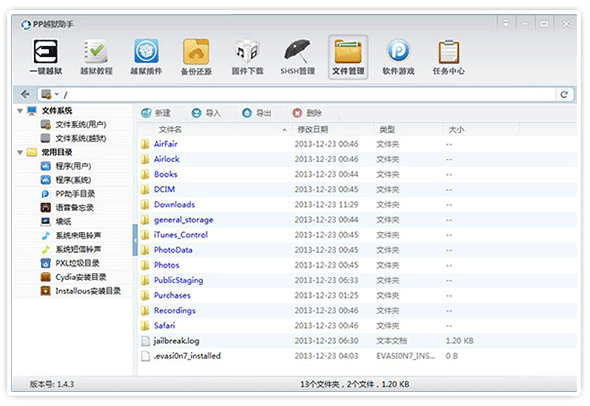
Task: Collapse the 常用目录 tree node
Action: pos(20,152)
